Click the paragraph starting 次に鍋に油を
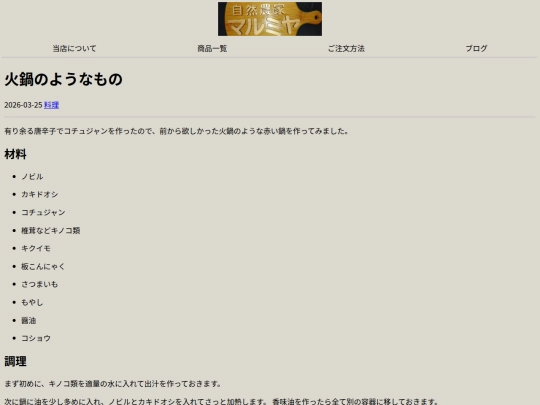540x405 pixels. (x=221, y=402)
